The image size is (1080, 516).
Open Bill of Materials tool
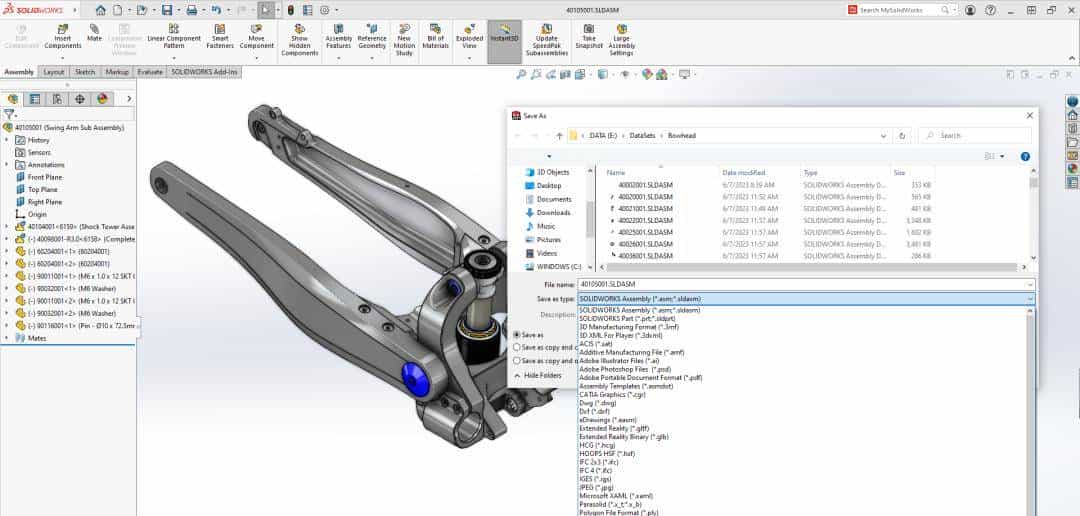click(x=435, y=37)
